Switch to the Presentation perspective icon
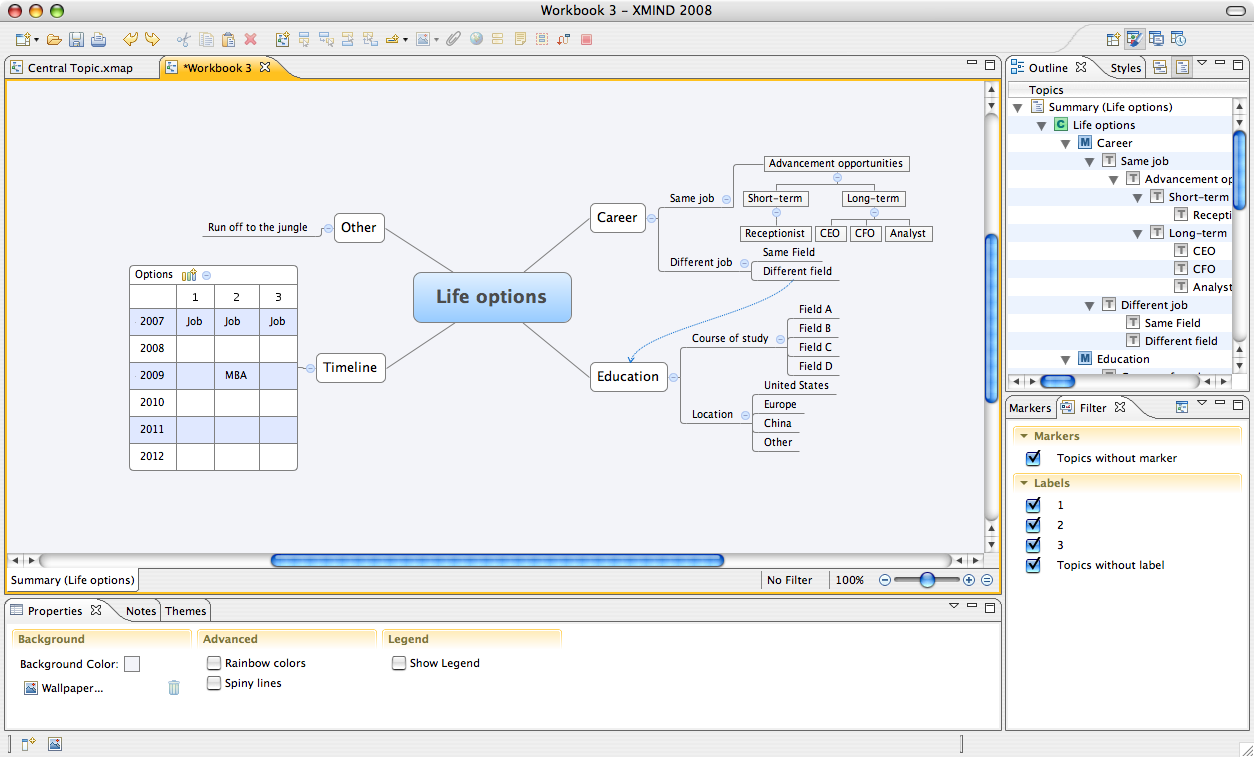The width and height of the screenshot is (1254, 757). 1156,39
